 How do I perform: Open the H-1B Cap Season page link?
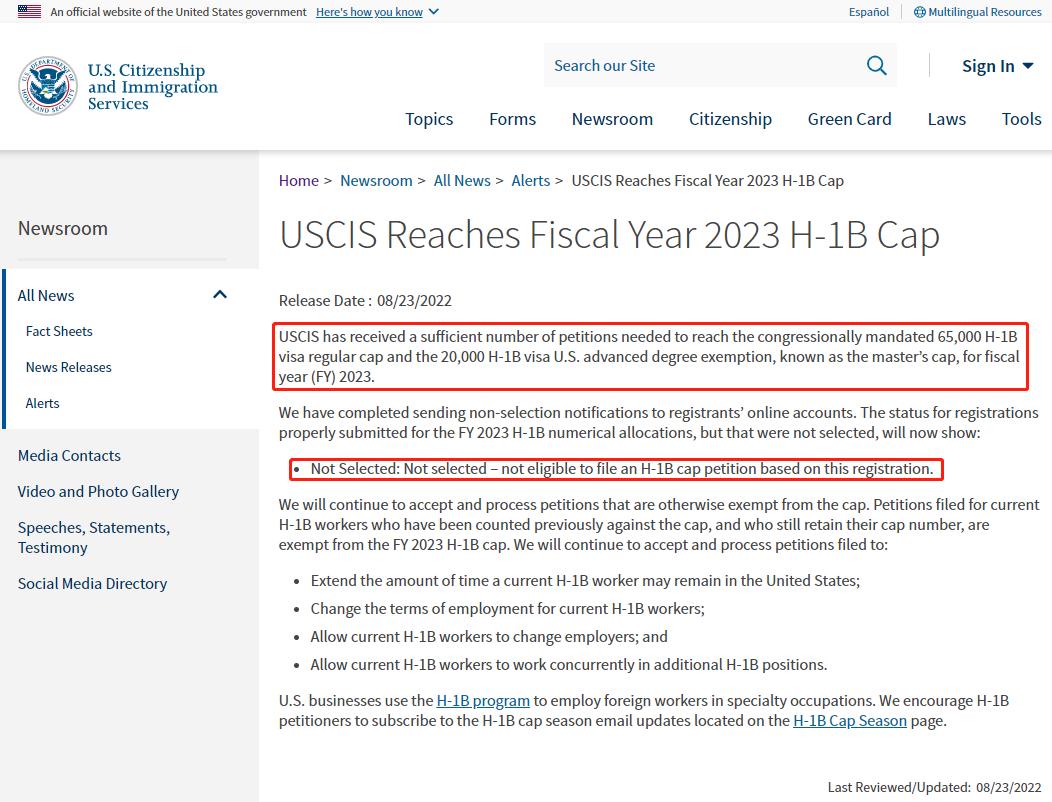point(849,720)
